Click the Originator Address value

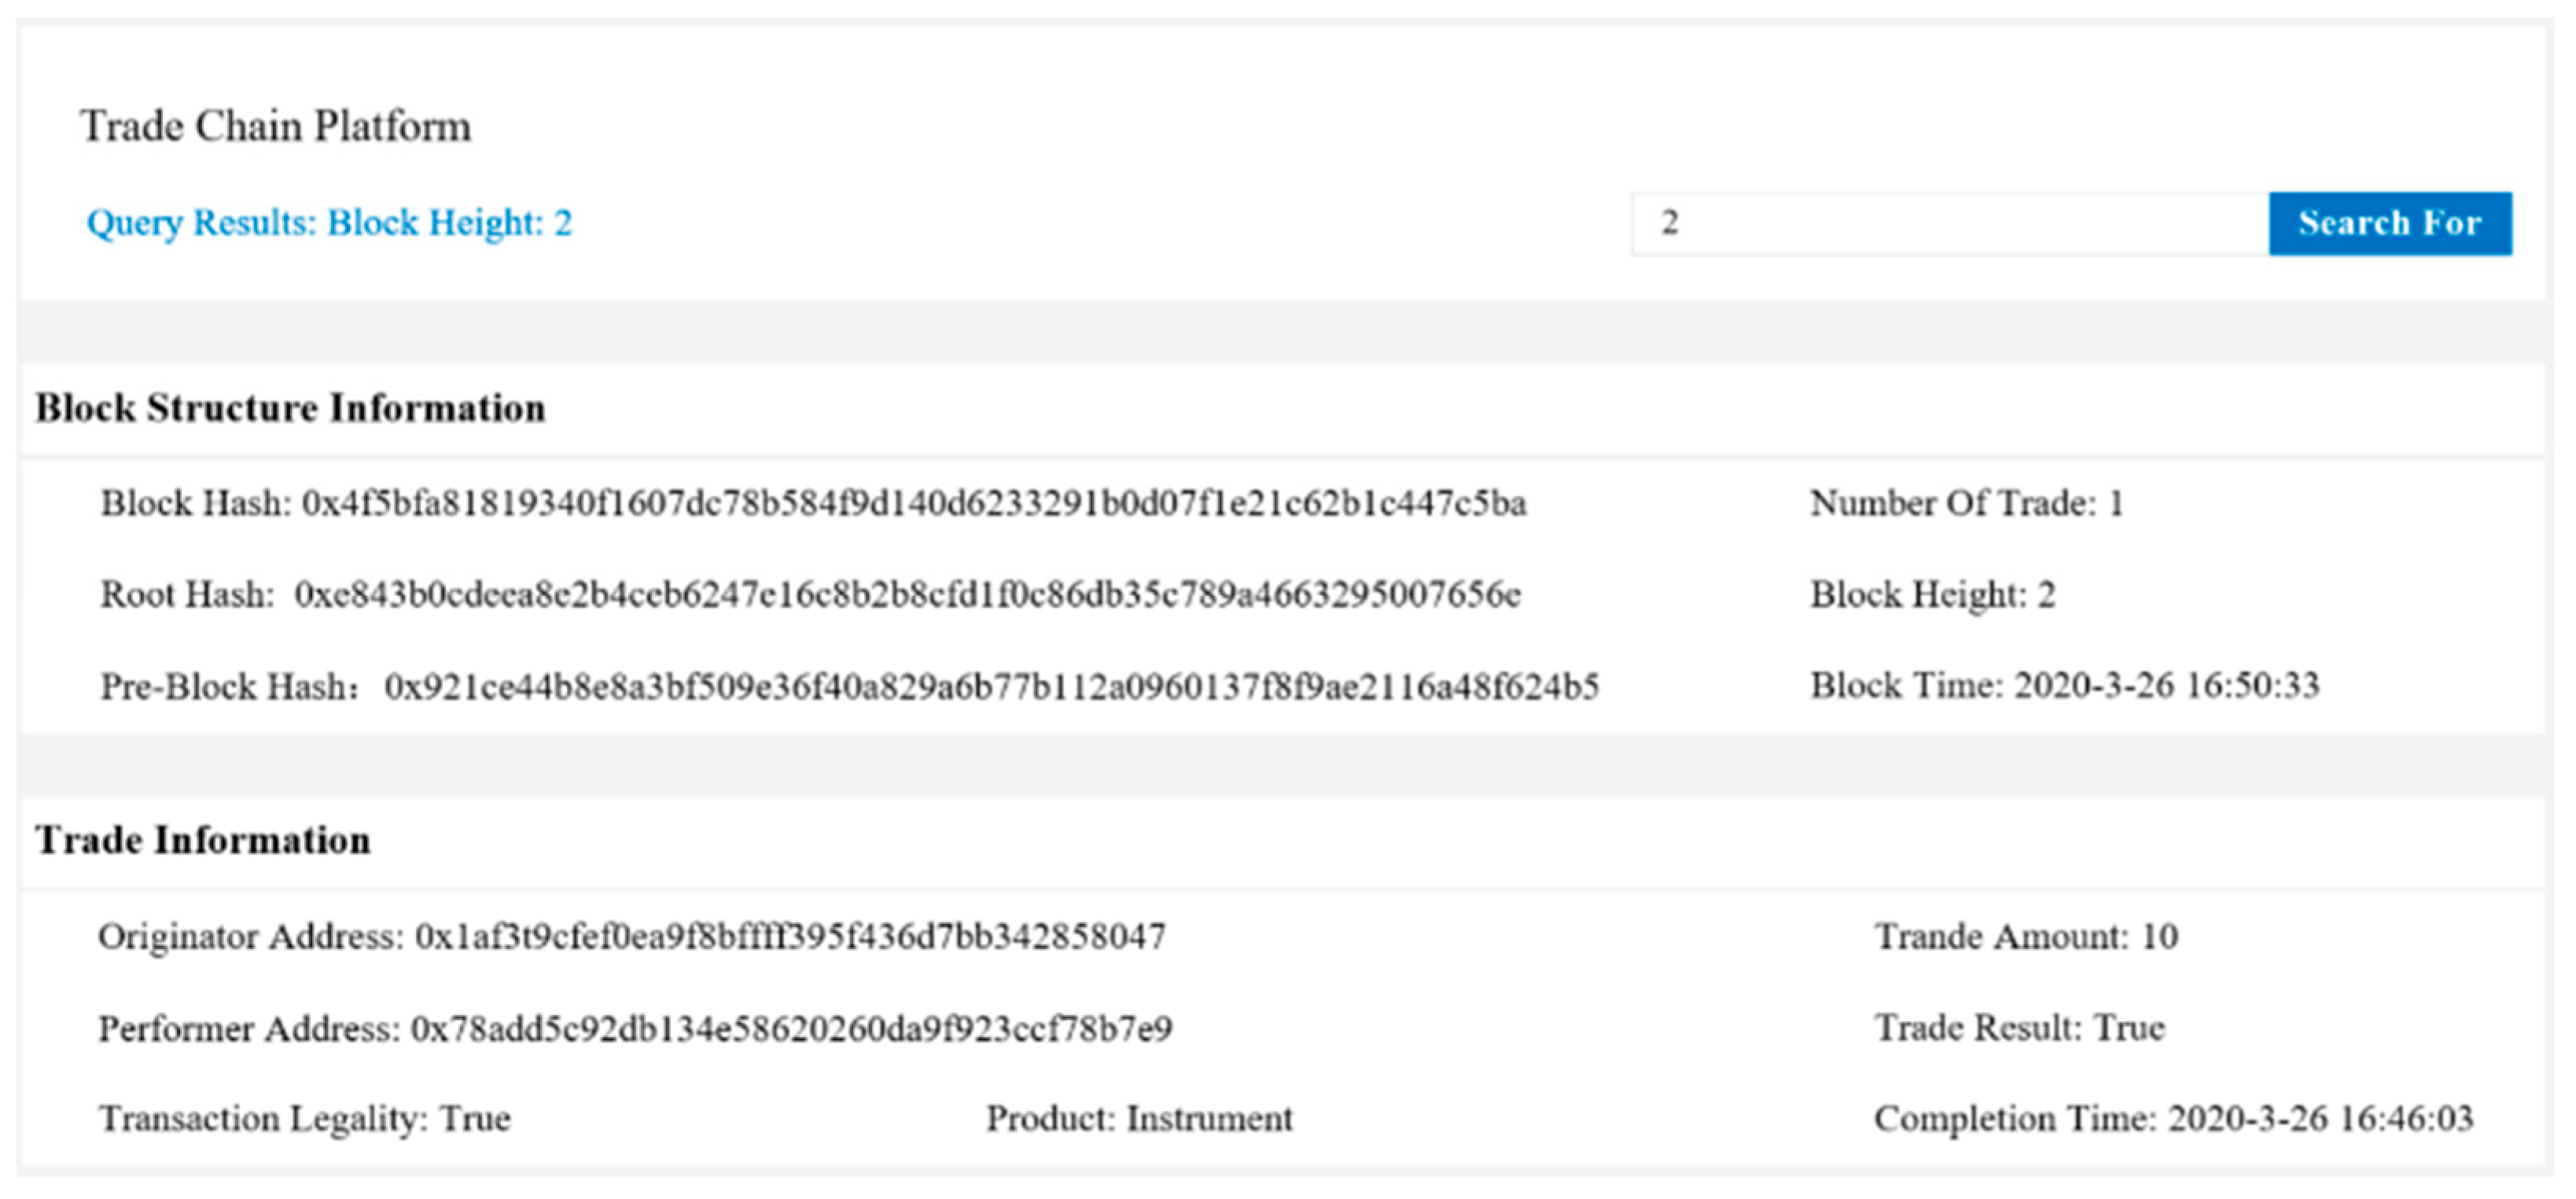pos(790,937)
